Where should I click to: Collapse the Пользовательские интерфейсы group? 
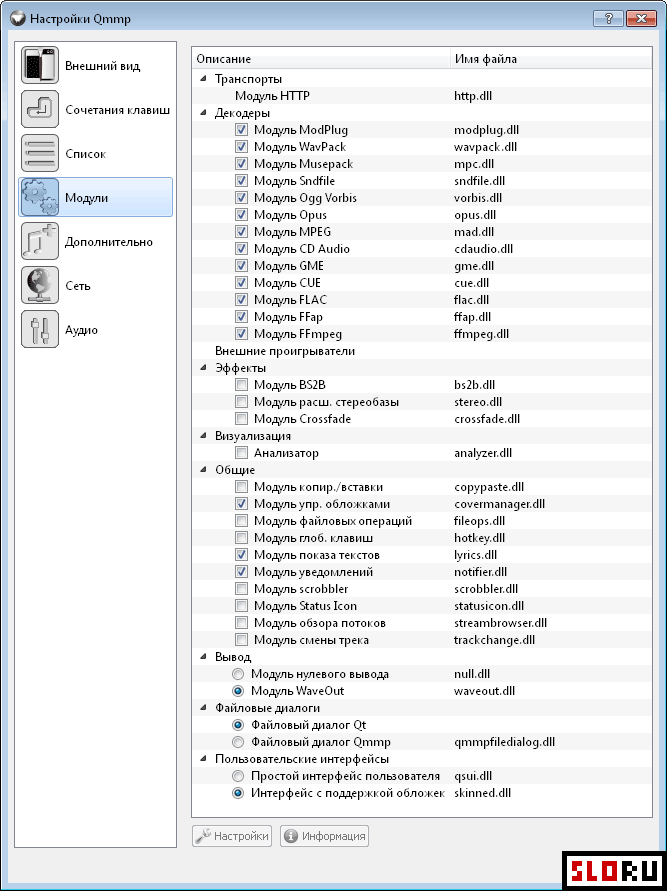(x=203, y=760)
